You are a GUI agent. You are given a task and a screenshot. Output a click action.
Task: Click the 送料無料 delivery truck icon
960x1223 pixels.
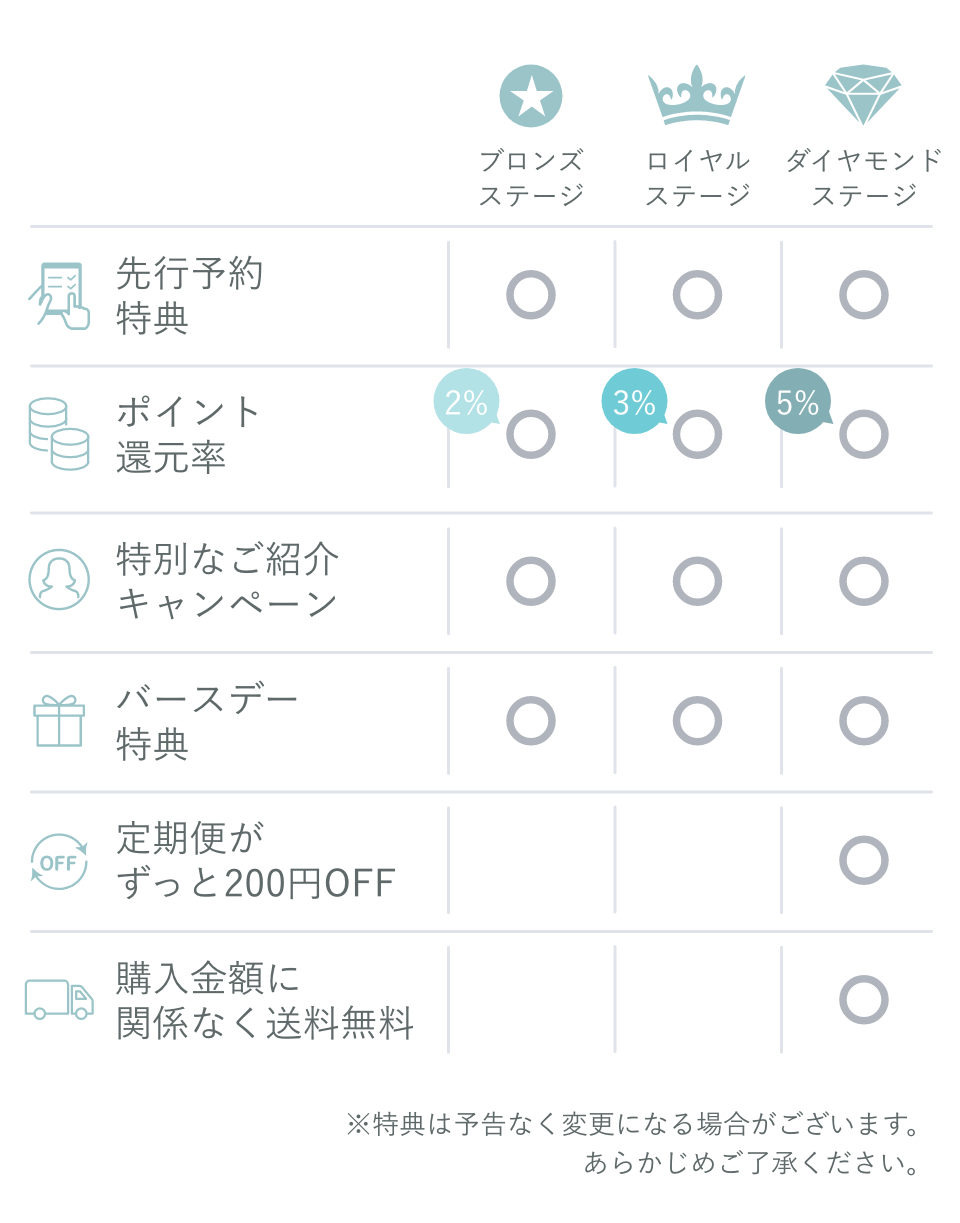point(59,999)
